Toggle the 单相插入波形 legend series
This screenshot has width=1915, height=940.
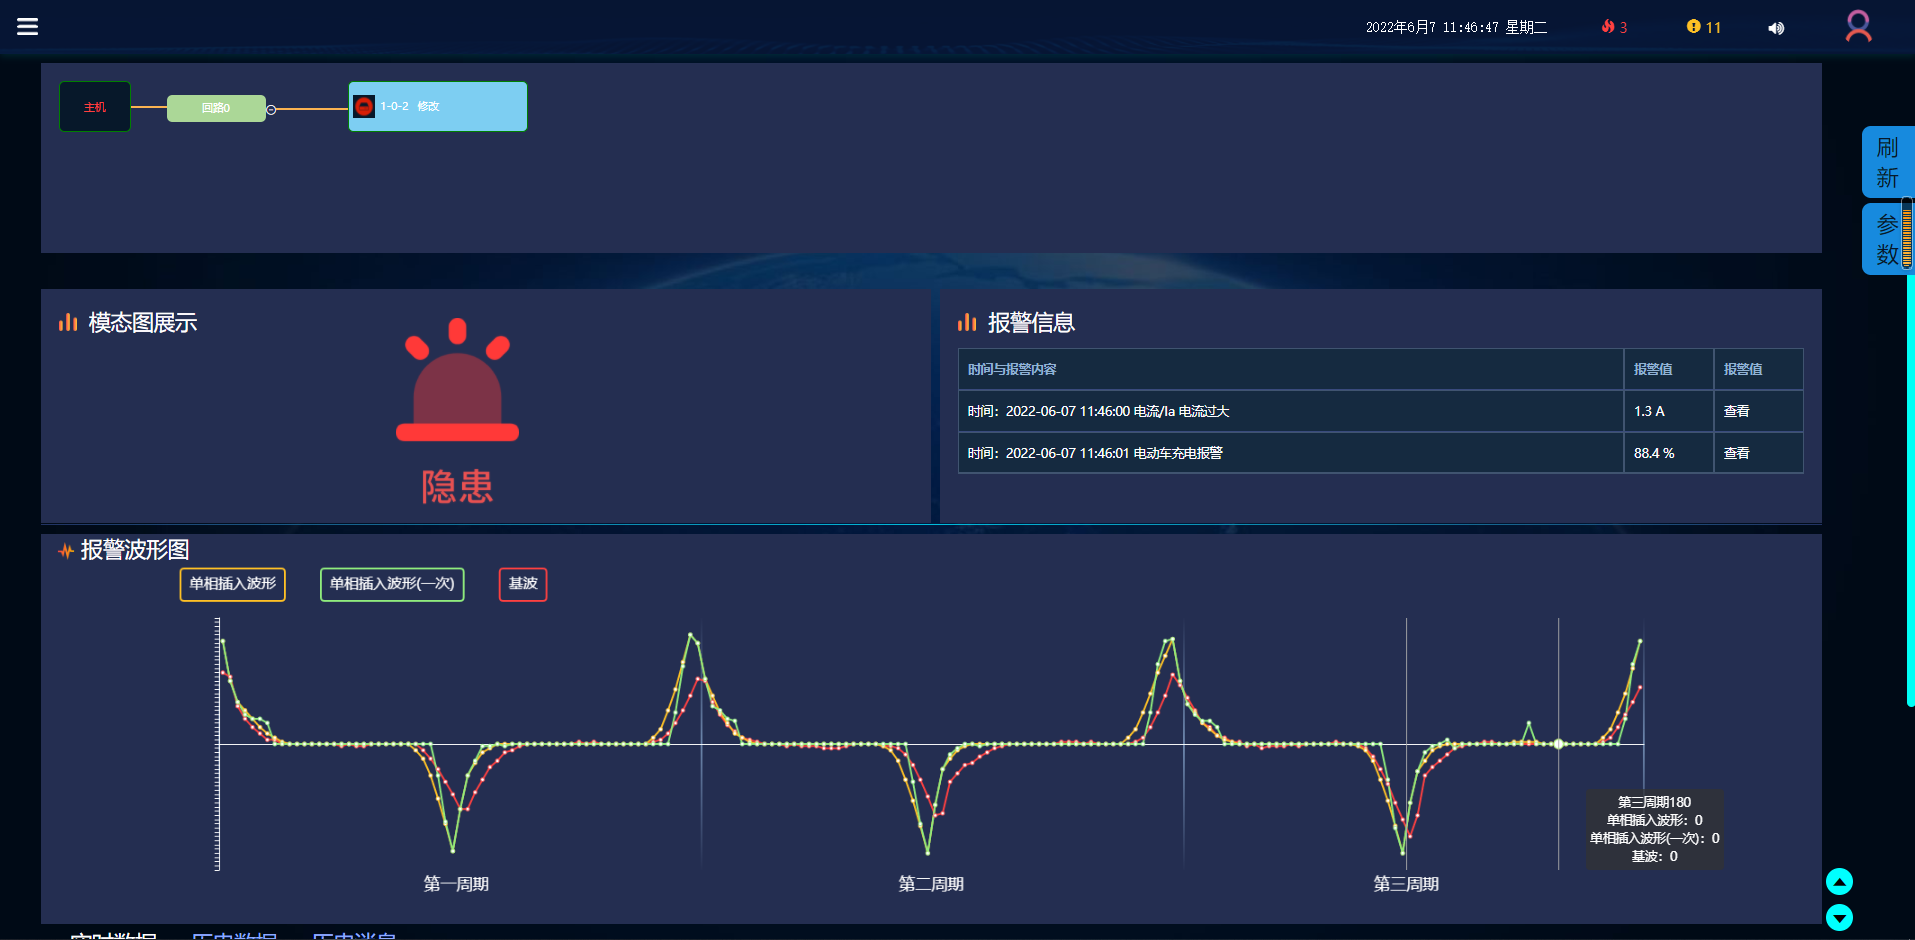pyautogui.click(x=232, y=584)
